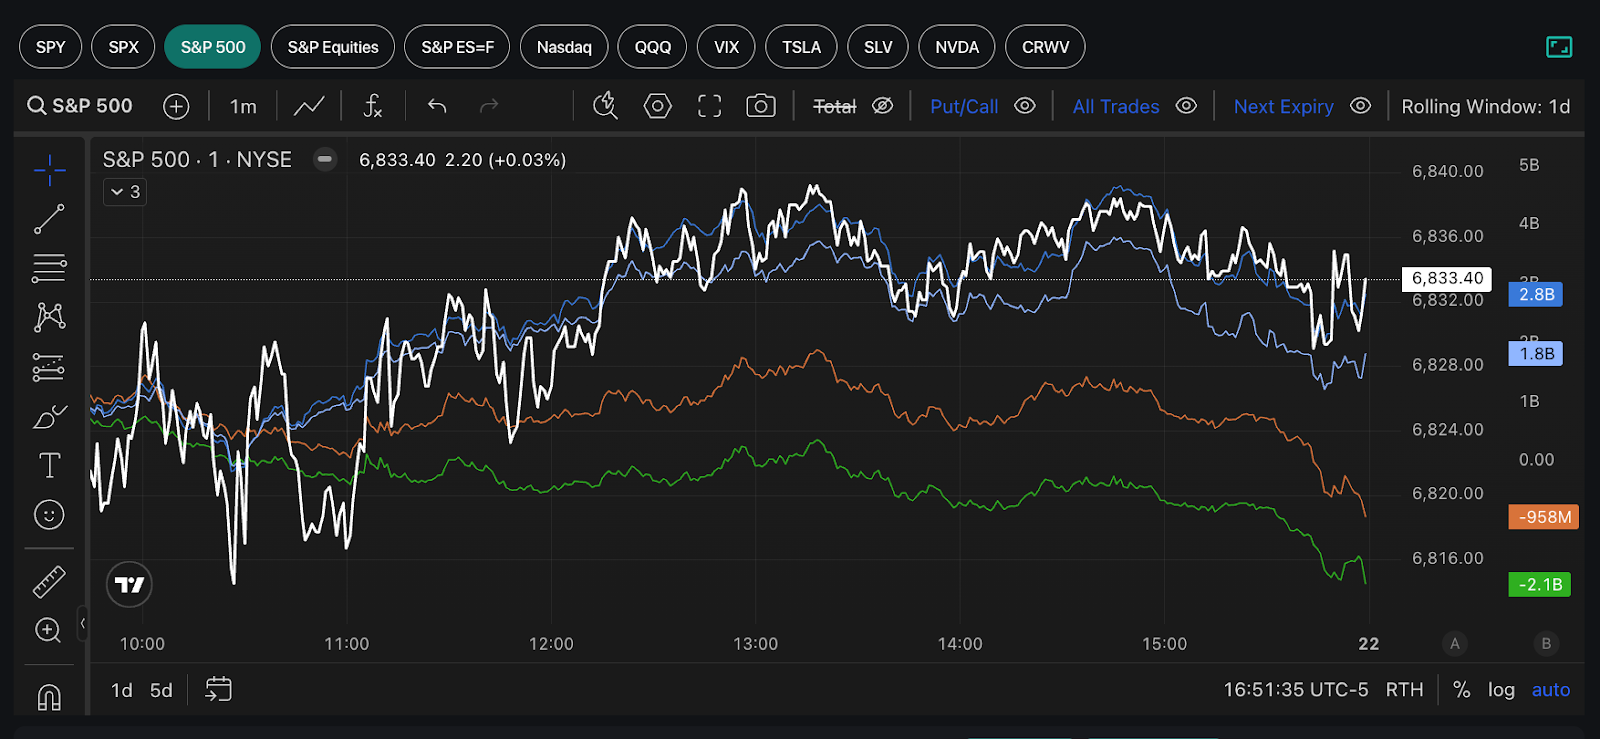1600x739 pixels.
Task: Set the range to 5d
Action: click(161, 690)
